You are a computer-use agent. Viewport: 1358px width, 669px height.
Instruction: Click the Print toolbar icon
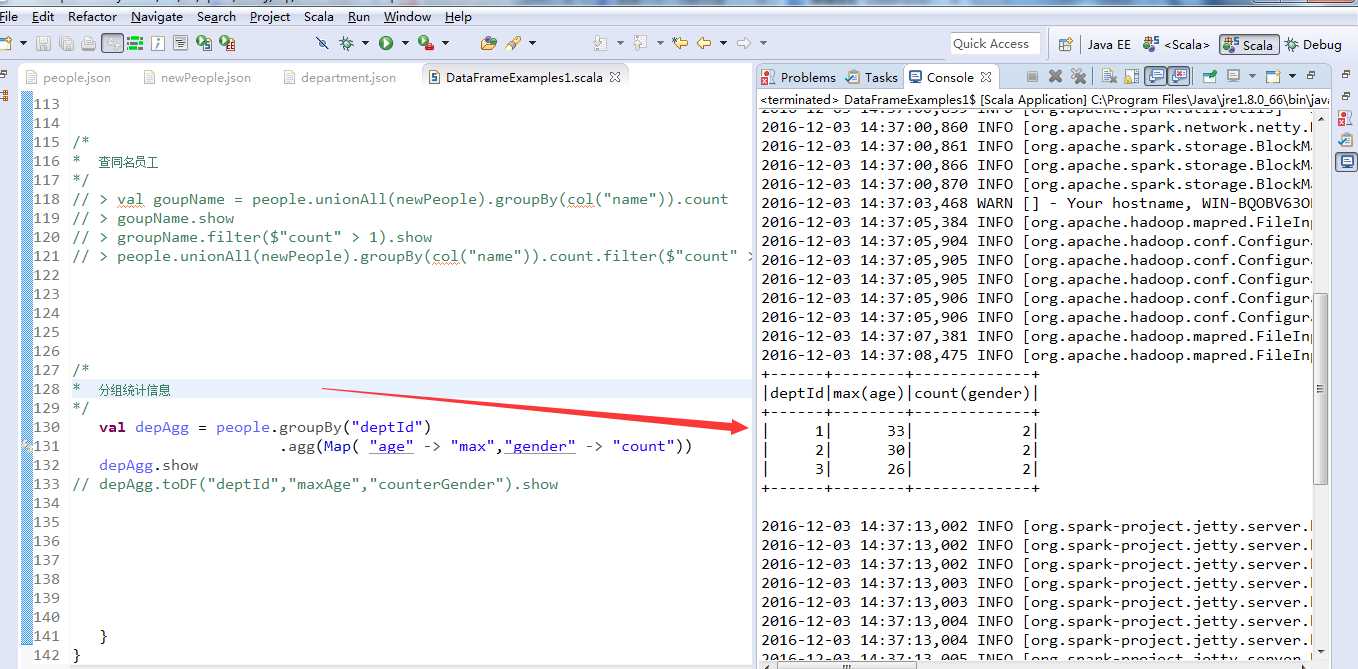pos(88,43)
